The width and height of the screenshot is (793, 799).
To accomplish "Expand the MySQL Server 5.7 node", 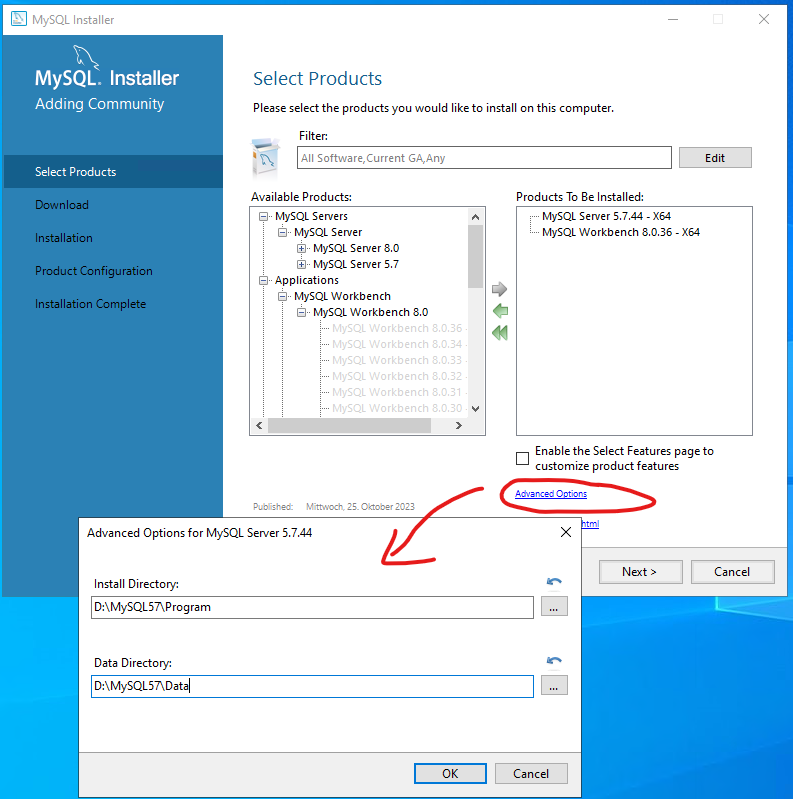I will 302,264.
